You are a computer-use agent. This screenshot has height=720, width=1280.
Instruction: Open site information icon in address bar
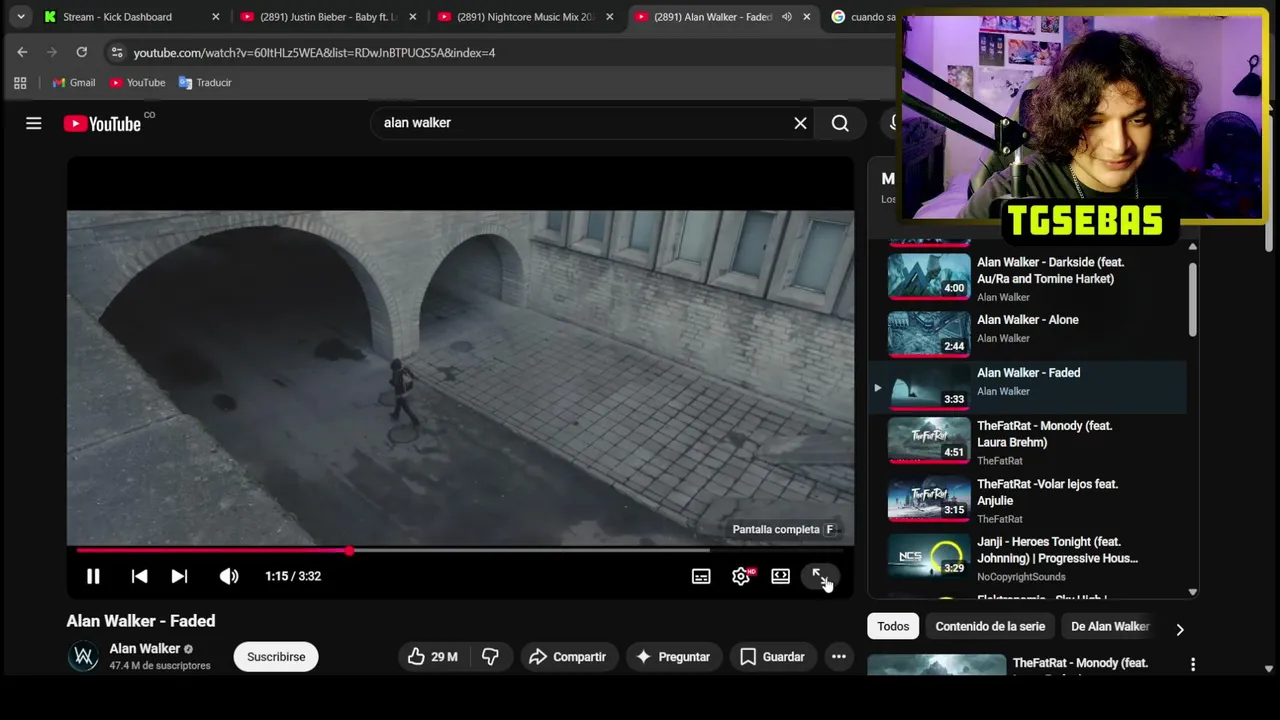pyautogui.click(x=117, y=52)
